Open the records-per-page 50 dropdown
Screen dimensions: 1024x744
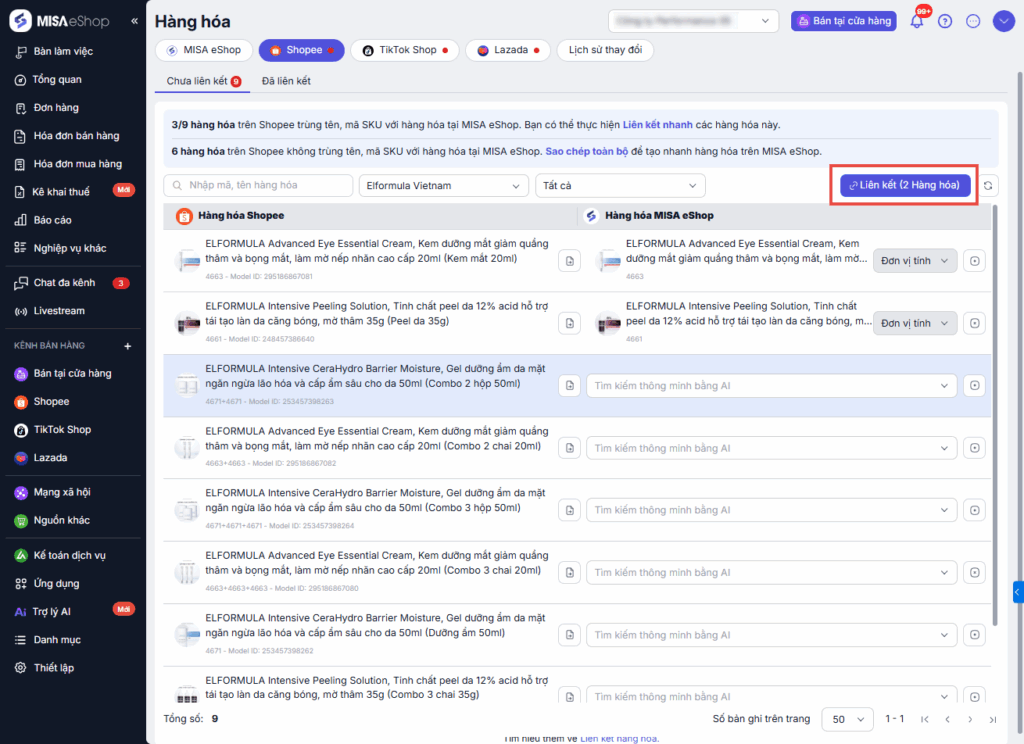pos(847,719)
